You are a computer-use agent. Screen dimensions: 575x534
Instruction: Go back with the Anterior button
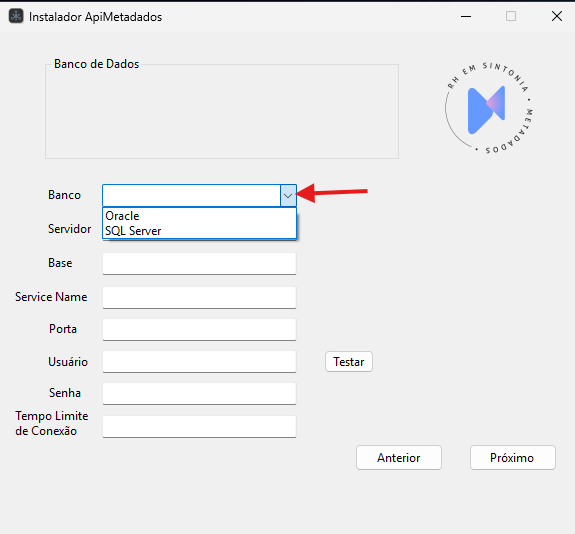pos(399,458)
